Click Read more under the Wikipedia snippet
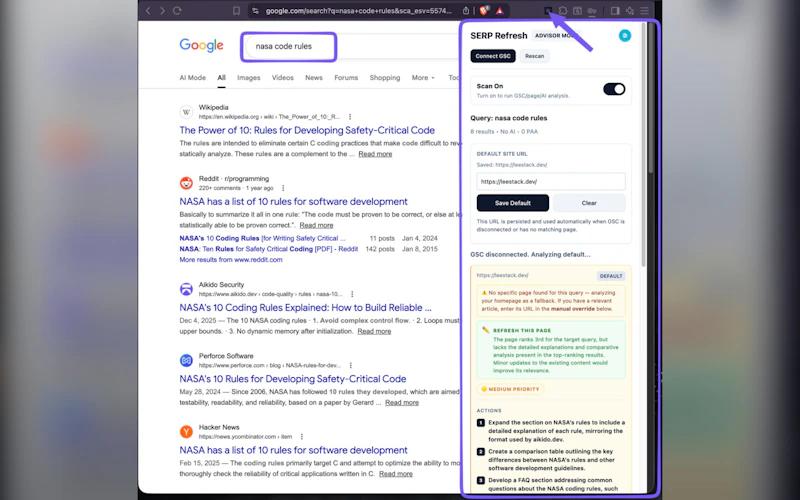800x500 pixels. pos(375,154)
